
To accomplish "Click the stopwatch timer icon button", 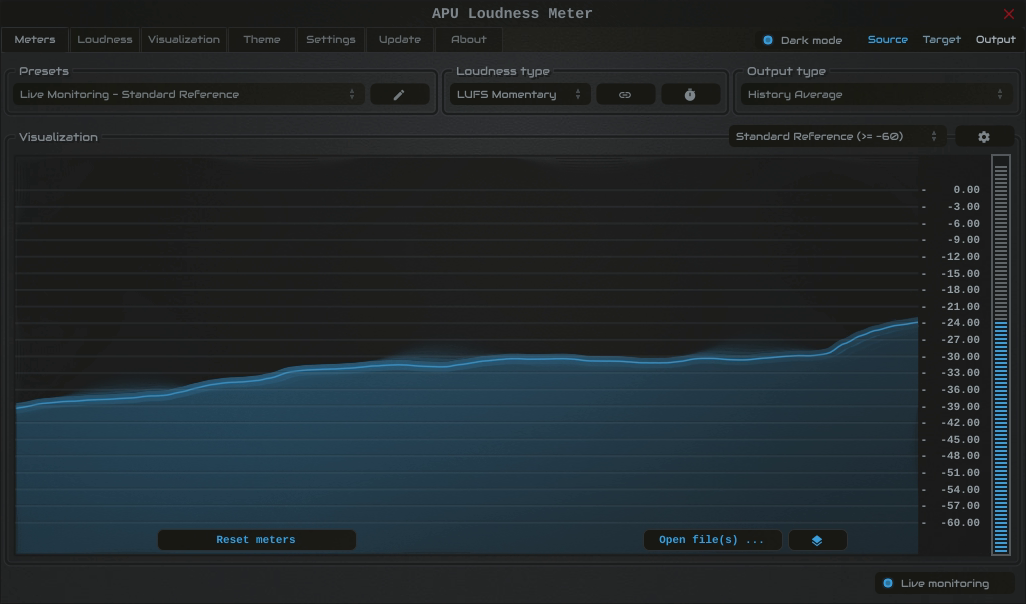I will click(690, 94).
